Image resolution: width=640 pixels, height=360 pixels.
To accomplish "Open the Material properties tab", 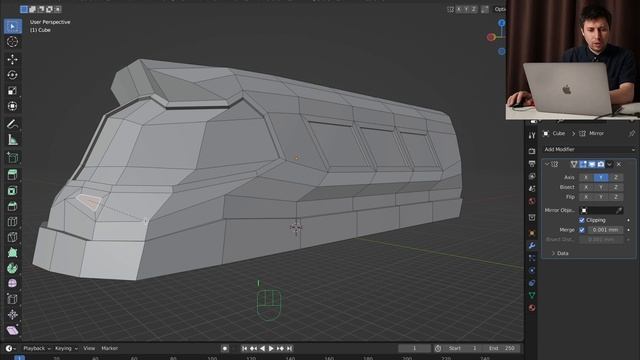I will (x=532, y=308).
